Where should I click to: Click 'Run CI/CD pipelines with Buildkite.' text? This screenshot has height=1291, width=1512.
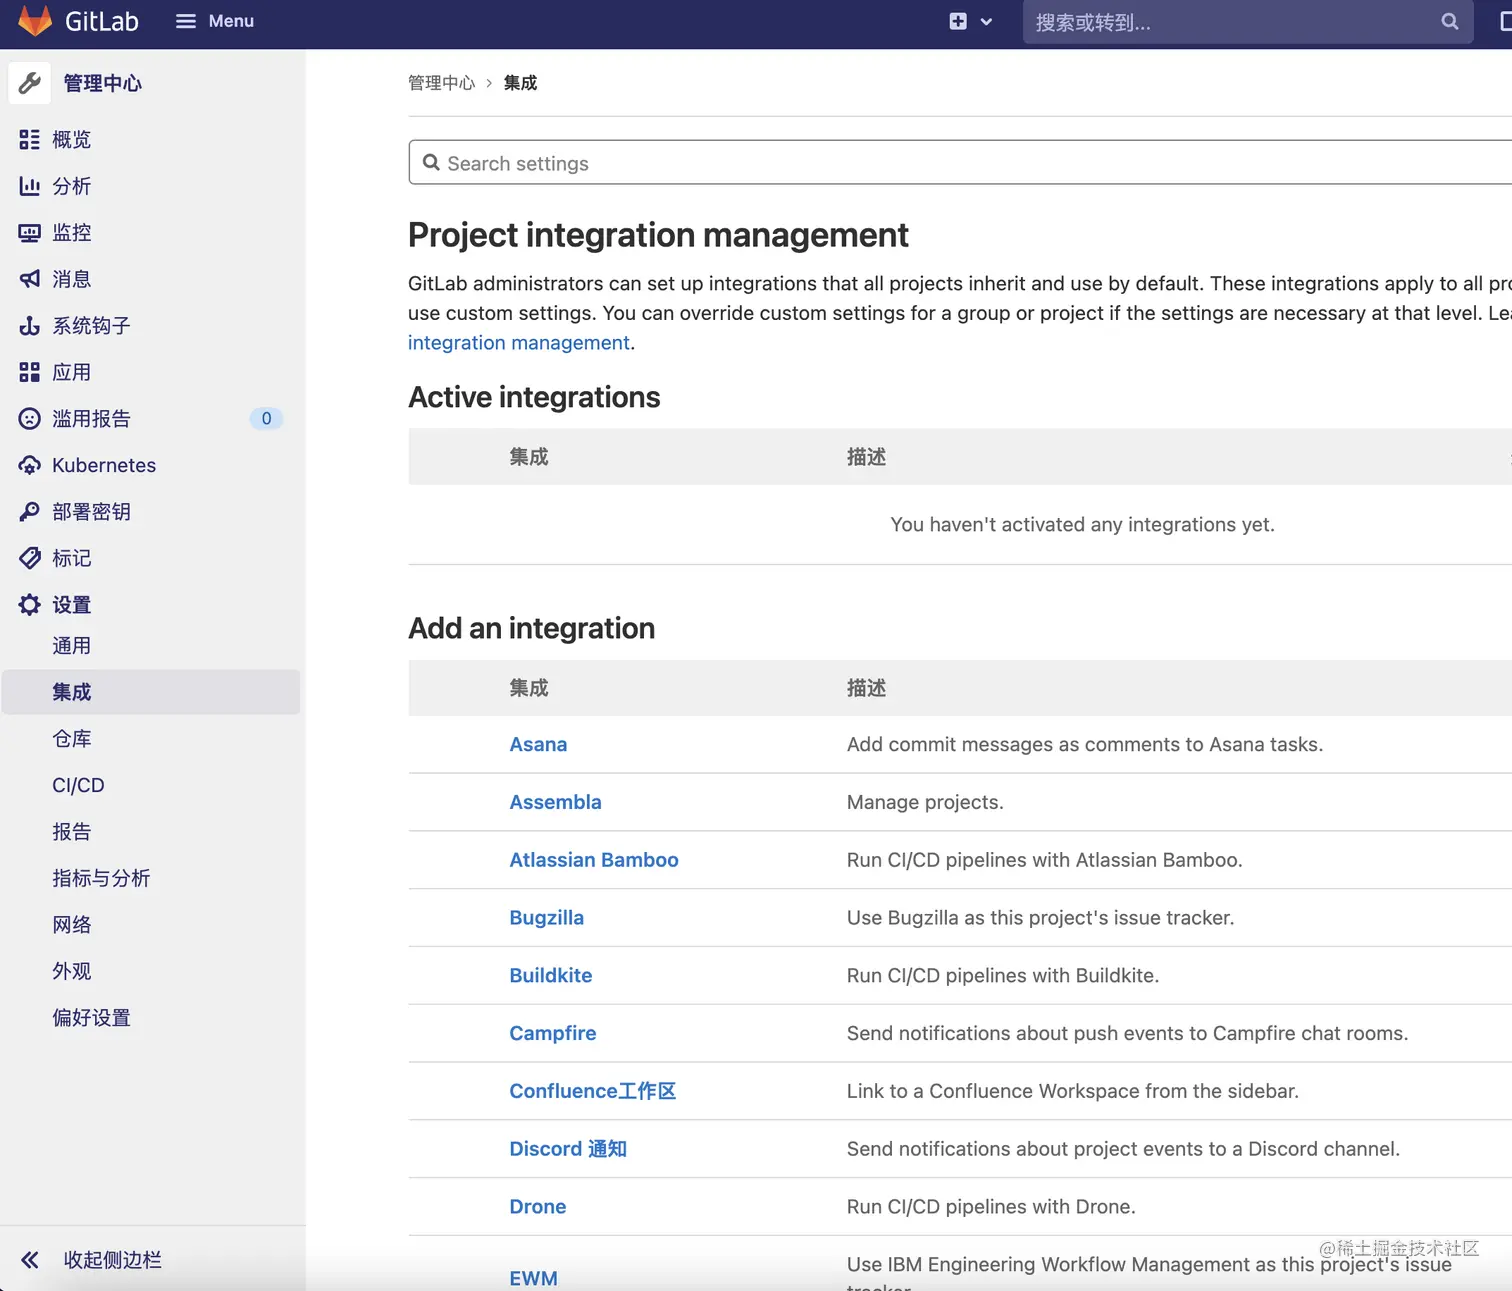click(1003, 975)
